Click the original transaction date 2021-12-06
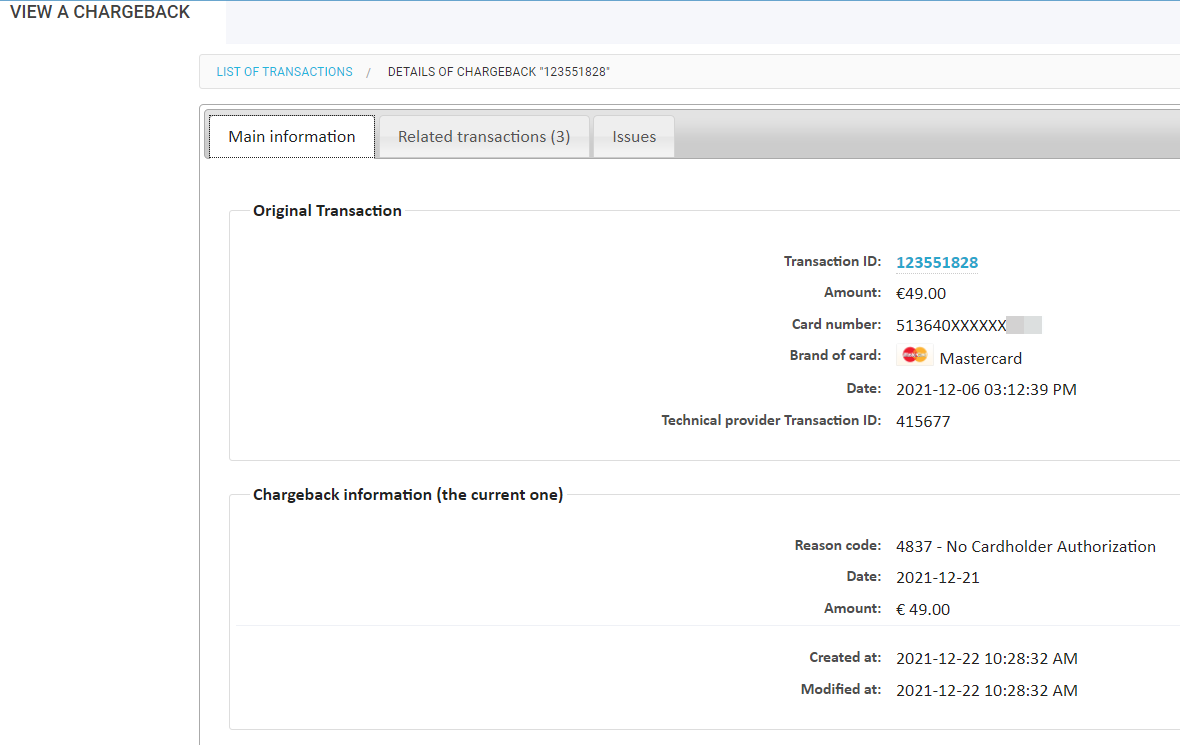Viewport: 1180px width, 745px height. 986,389
